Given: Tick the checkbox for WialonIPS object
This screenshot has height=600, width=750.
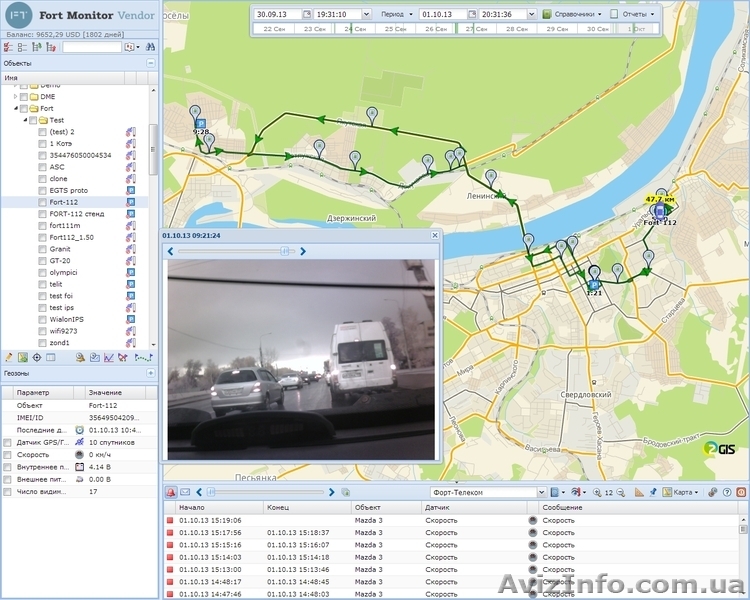Looking at the screenshot, I should click(x=43, y=320).
